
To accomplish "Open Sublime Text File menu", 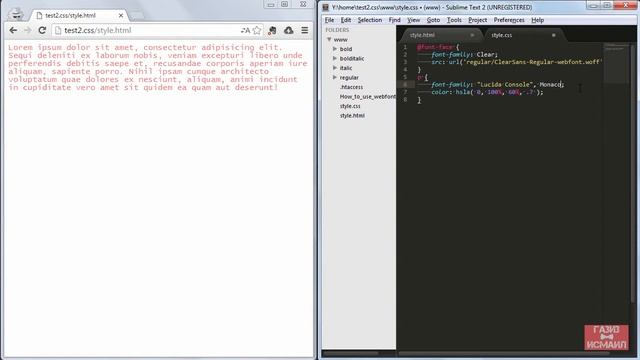I will (x=329, y=20).
